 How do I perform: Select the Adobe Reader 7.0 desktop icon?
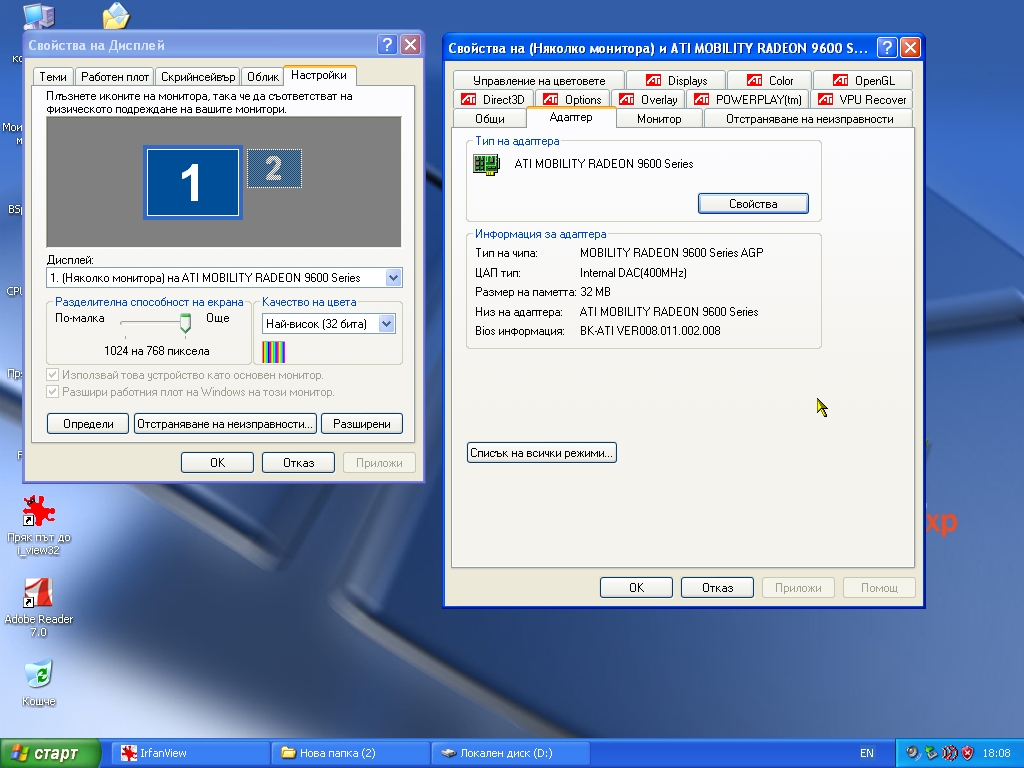point(39,608)
